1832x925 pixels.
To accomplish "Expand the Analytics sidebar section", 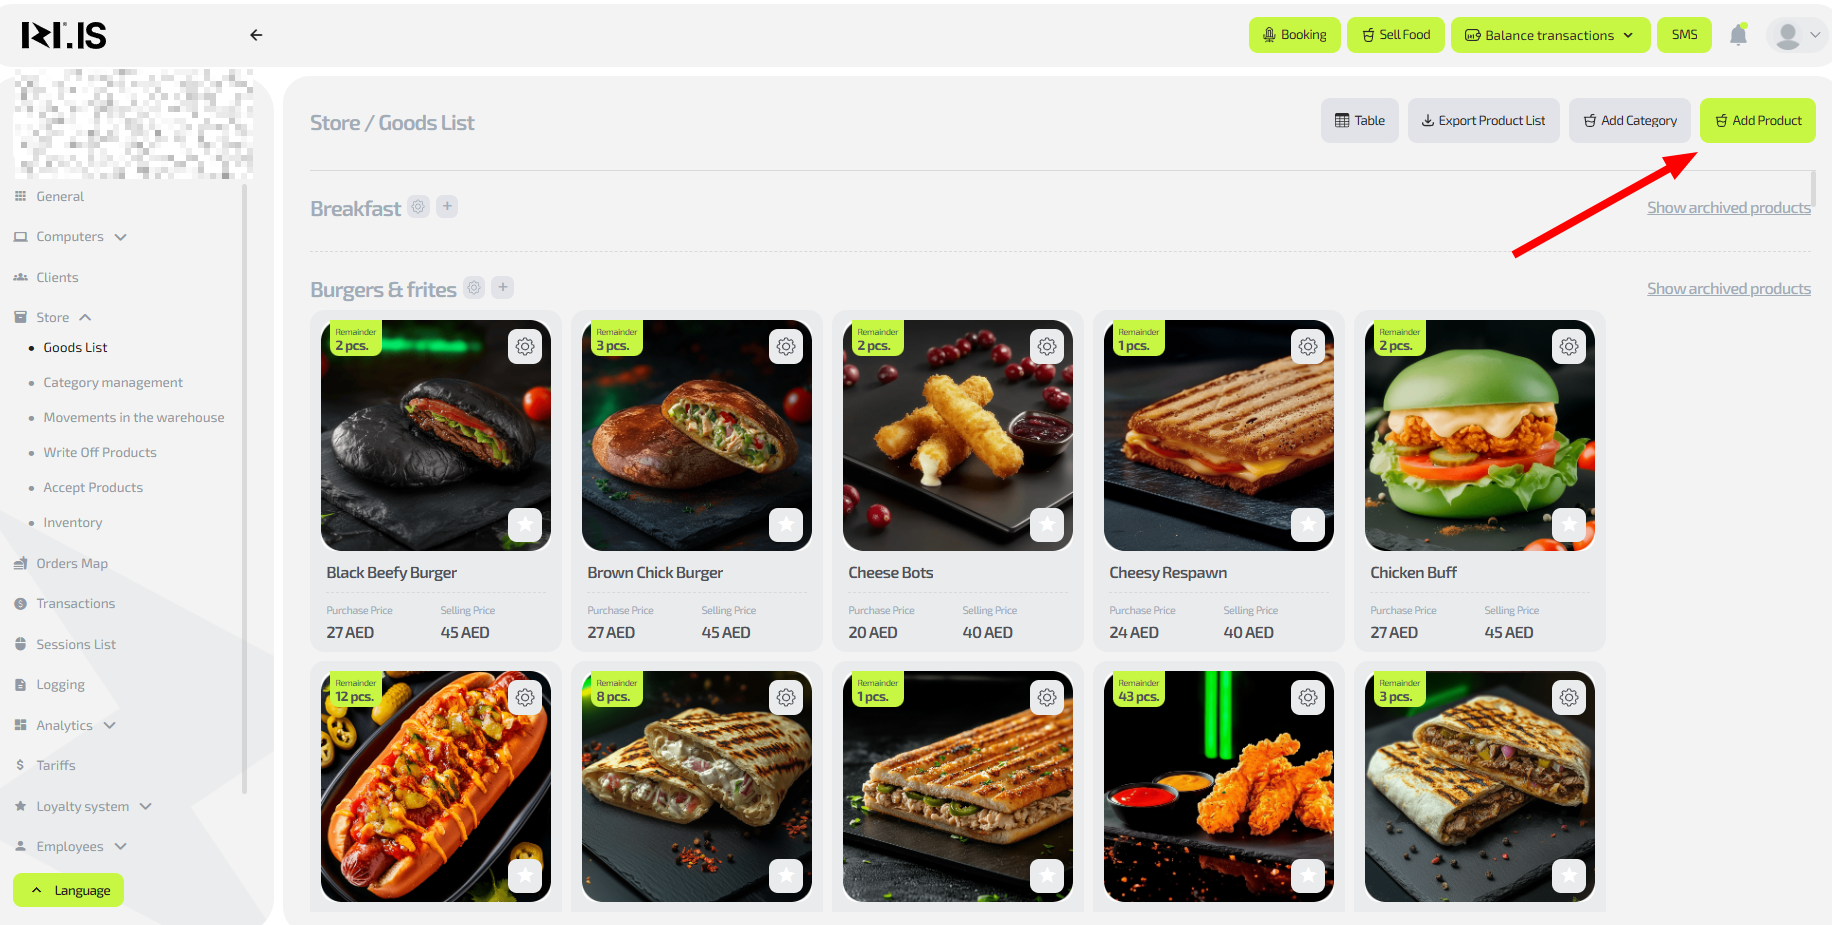I will pyautogui.click(x=65, y=725).
